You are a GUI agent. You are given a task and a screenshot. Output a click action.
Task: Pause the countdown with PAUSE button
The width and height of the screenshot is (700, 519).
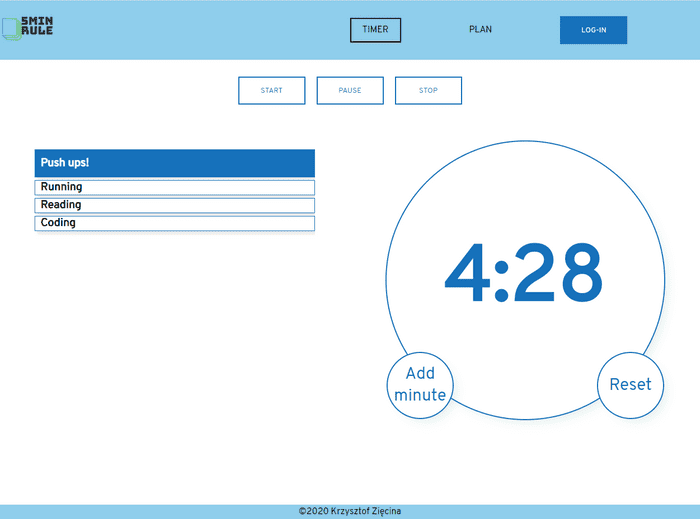[x=350, y=91]
